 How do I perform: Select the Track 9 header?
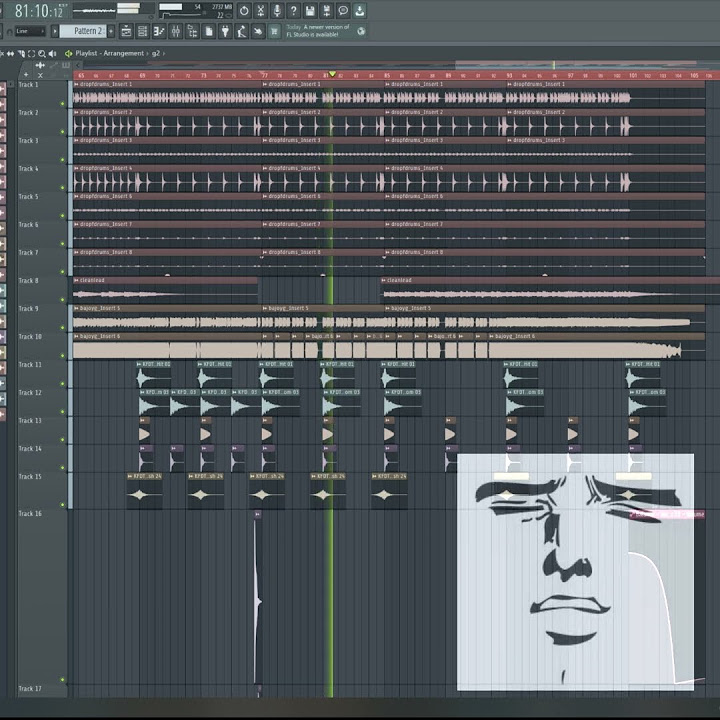click(x=43, y=318)
